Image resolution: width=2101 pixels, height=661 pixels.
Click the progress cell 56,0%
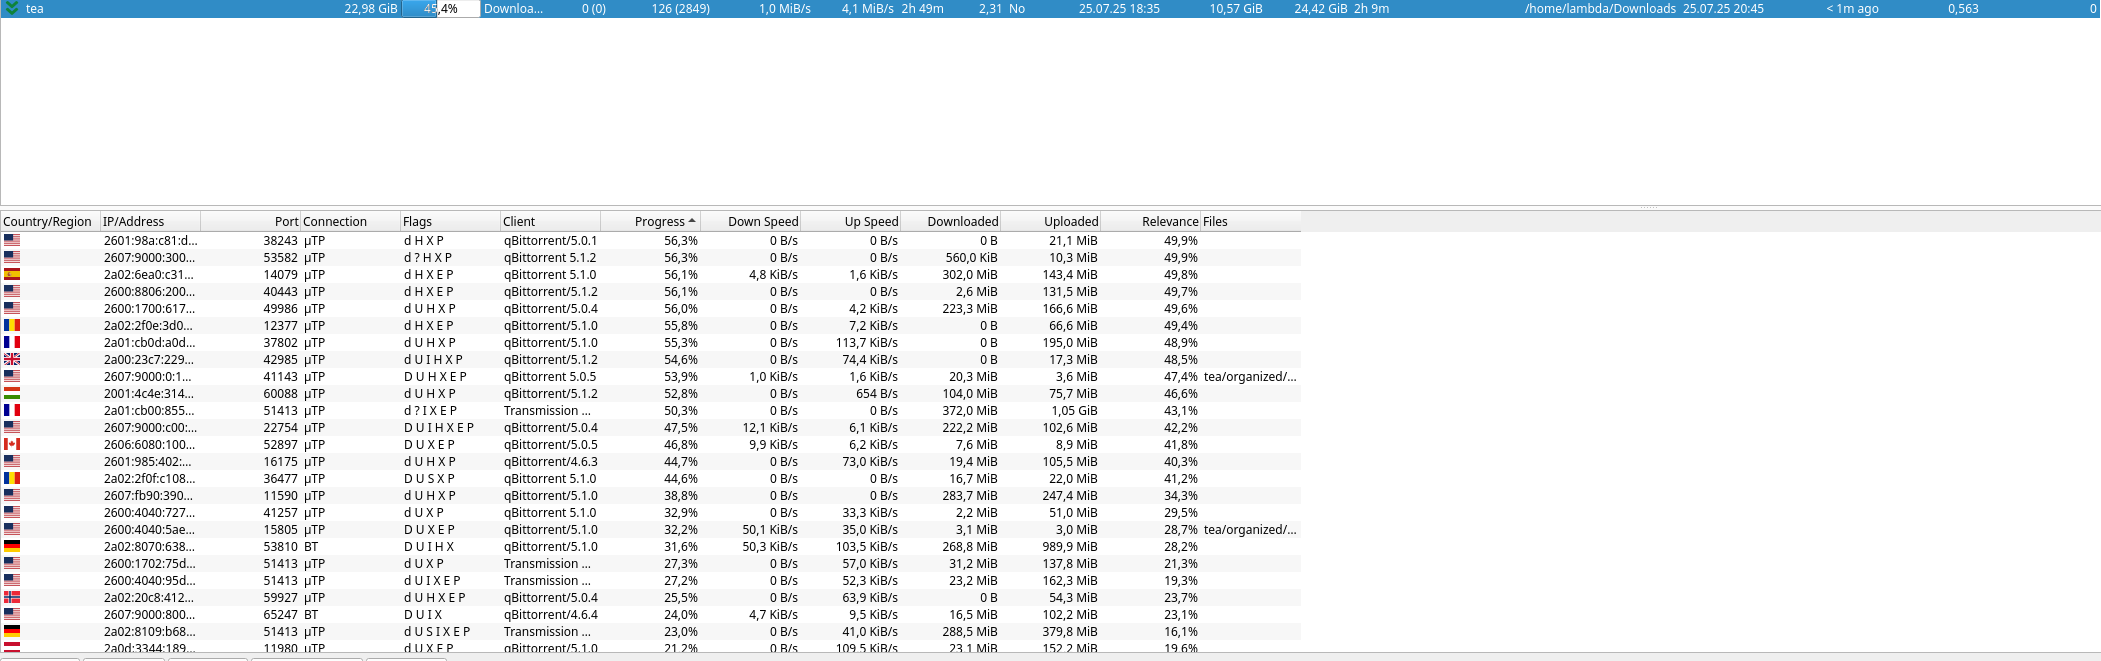[681, 308]
